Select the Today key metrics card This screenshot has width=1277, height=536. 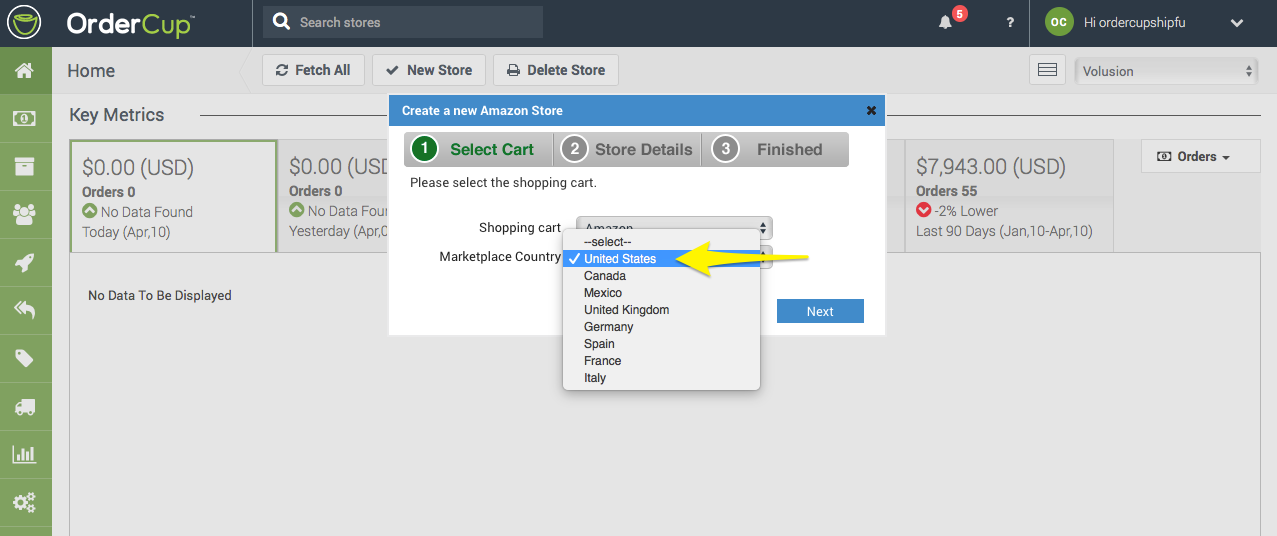[173, 196]
